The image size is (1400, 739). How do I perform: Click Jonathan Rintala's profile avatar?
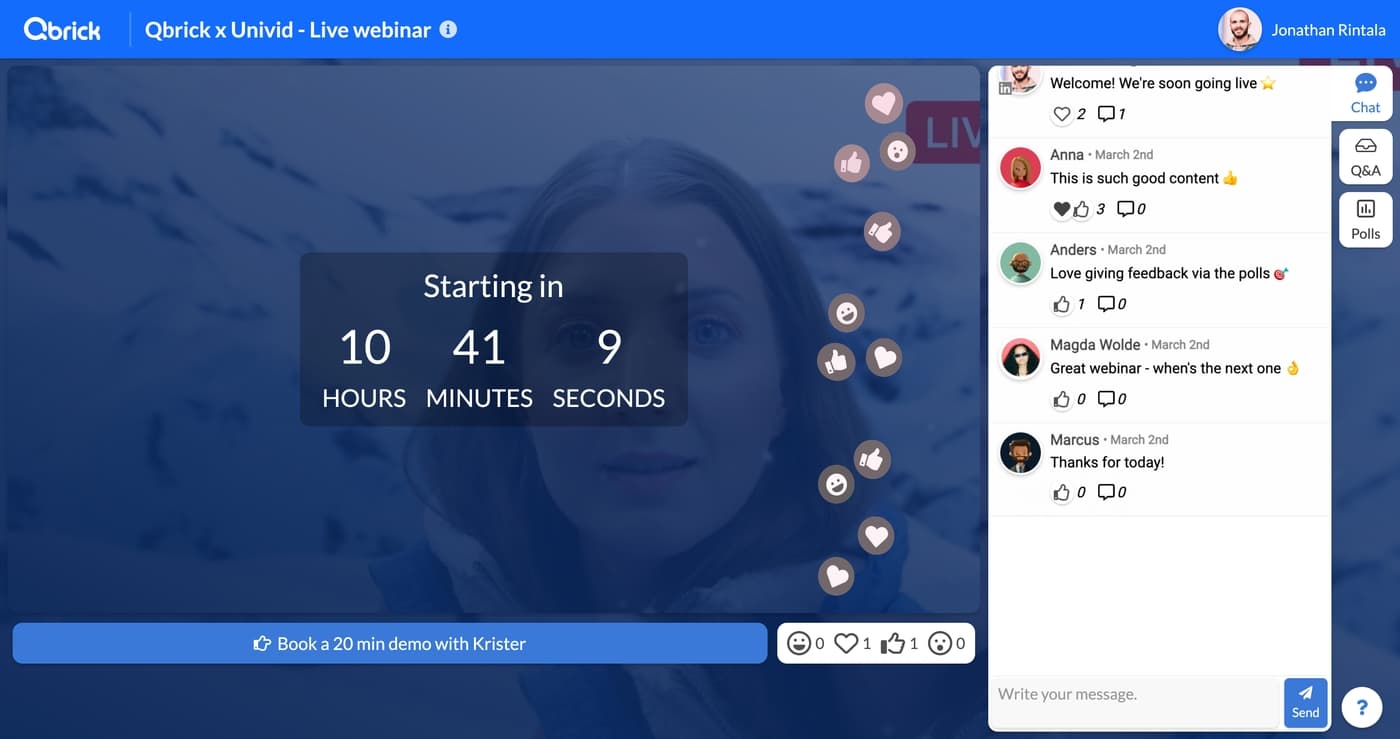click(1239, 29)
